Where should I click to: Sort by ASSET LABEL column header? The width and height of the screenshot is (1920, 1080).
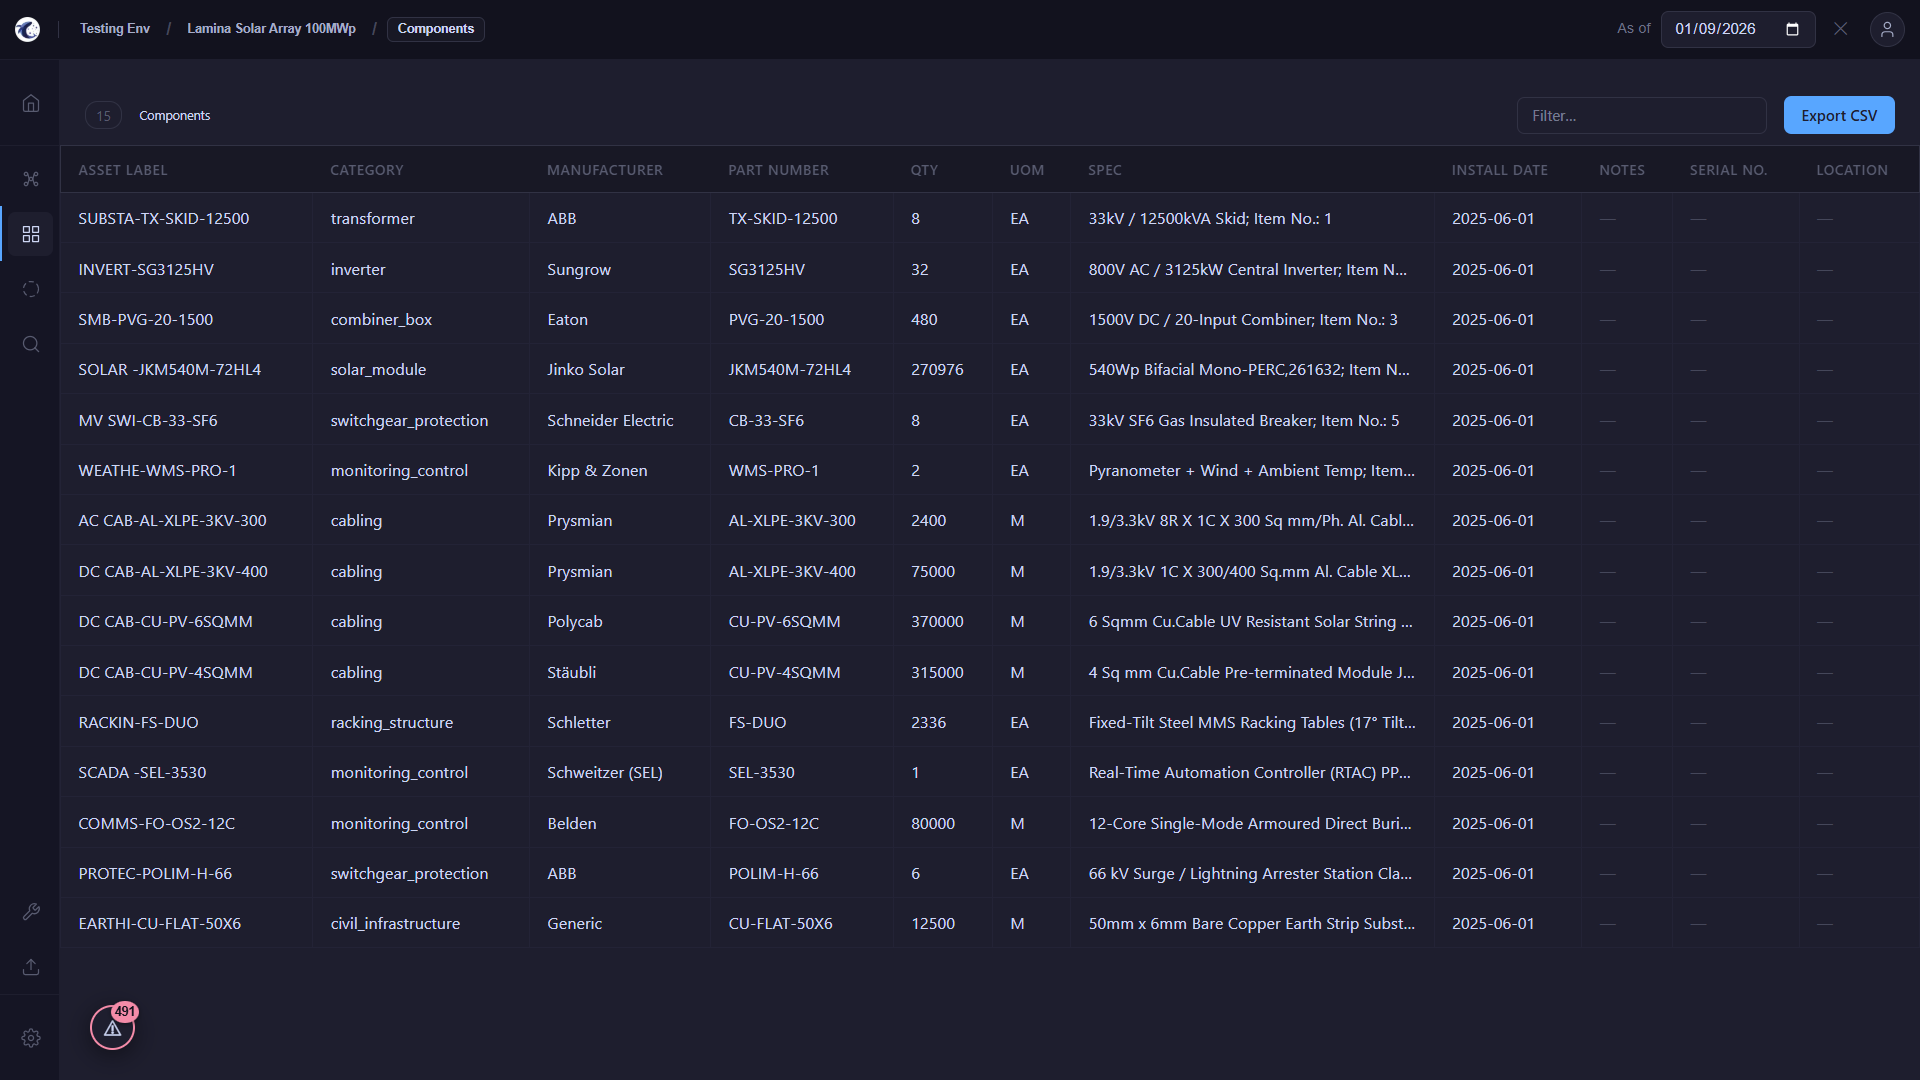123,170
